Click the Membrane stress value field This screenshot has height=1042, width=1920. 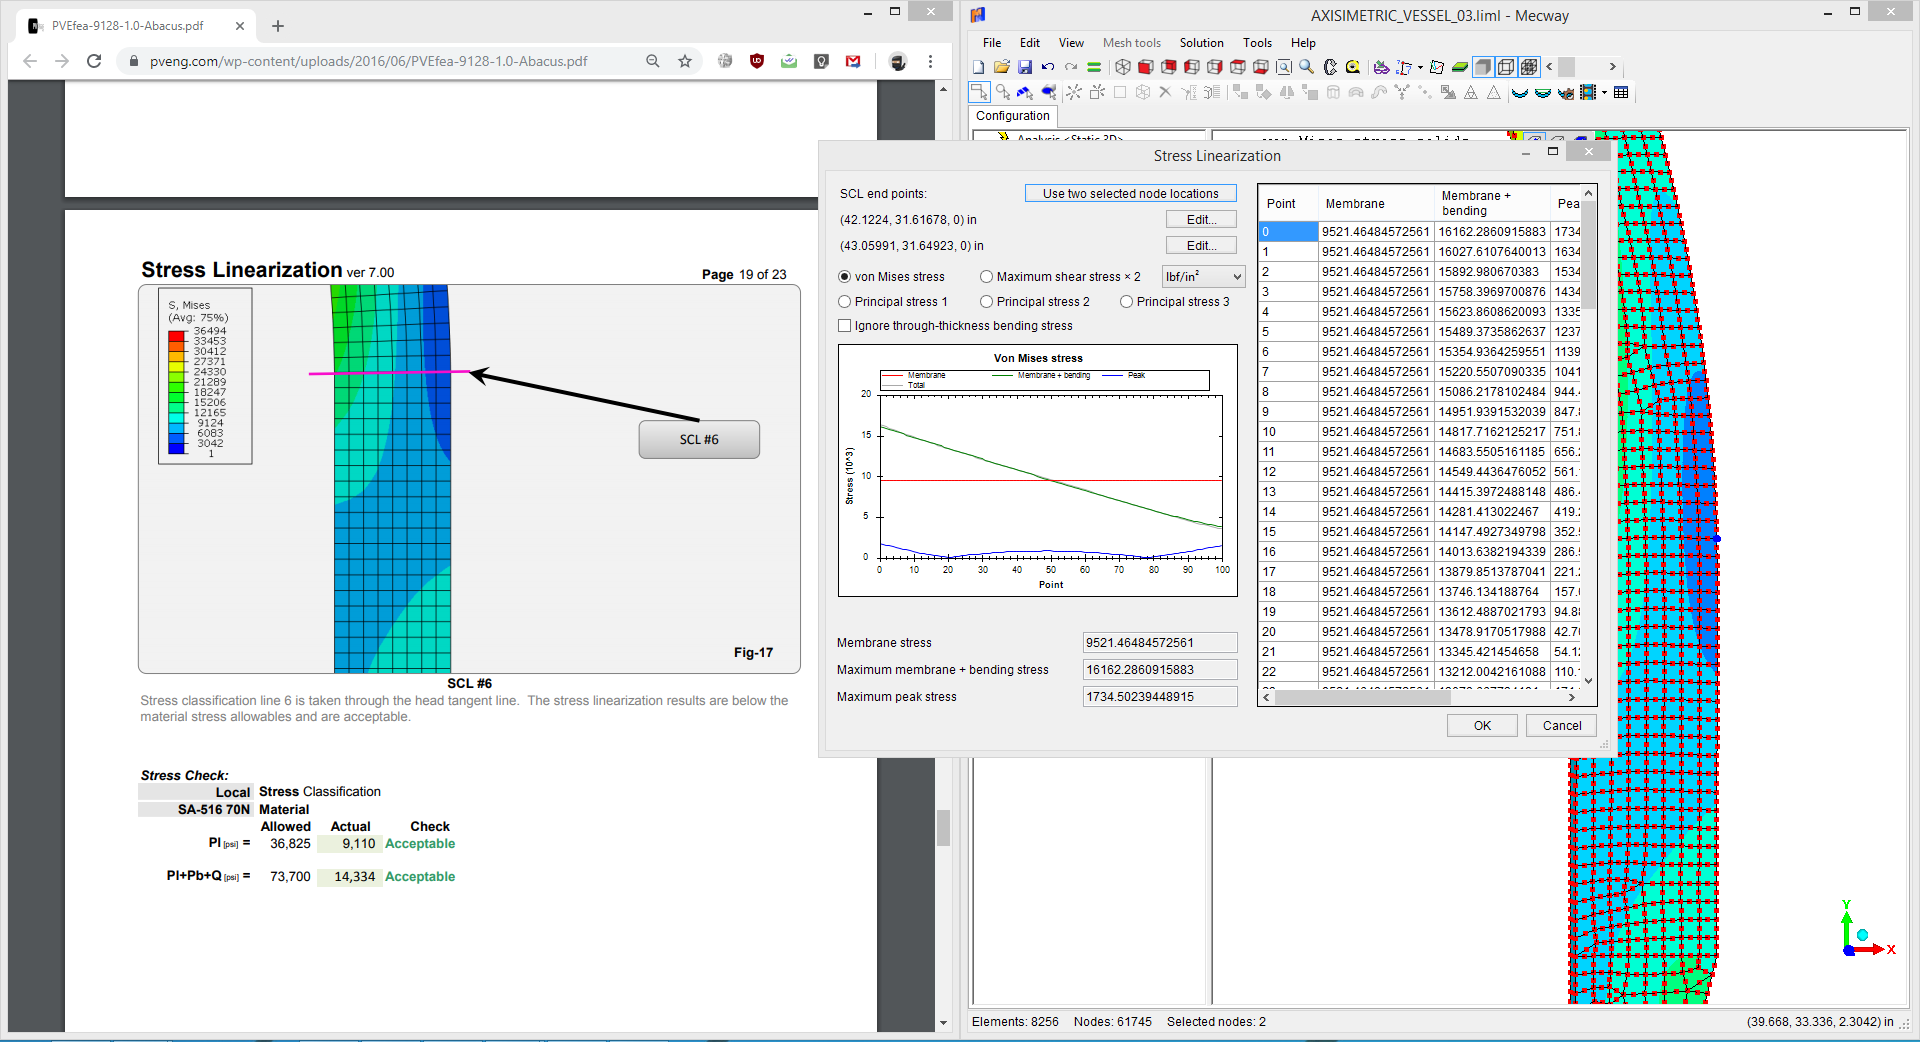(x=1160, y=643)
